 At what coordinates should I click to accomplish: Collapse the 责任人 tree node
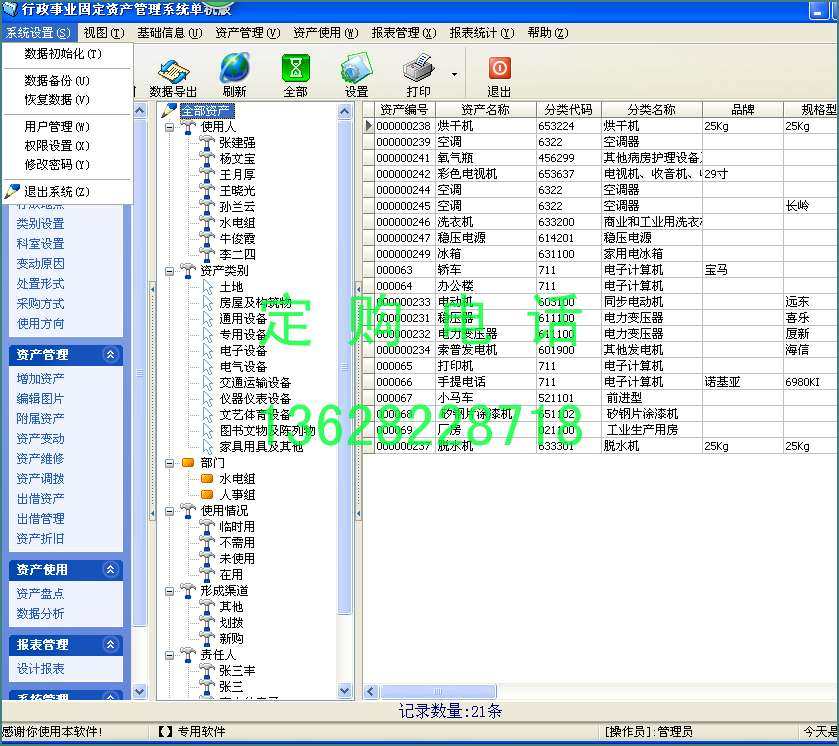[170, 656]
